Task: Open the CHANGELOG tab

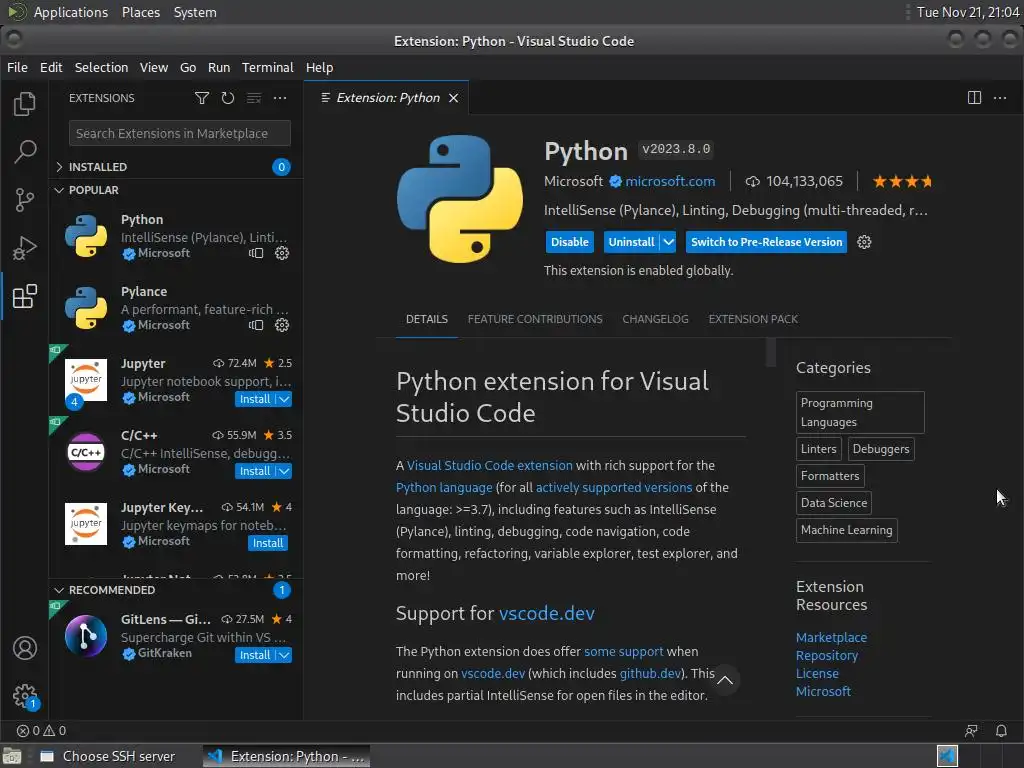Action: tap(655, 319)
